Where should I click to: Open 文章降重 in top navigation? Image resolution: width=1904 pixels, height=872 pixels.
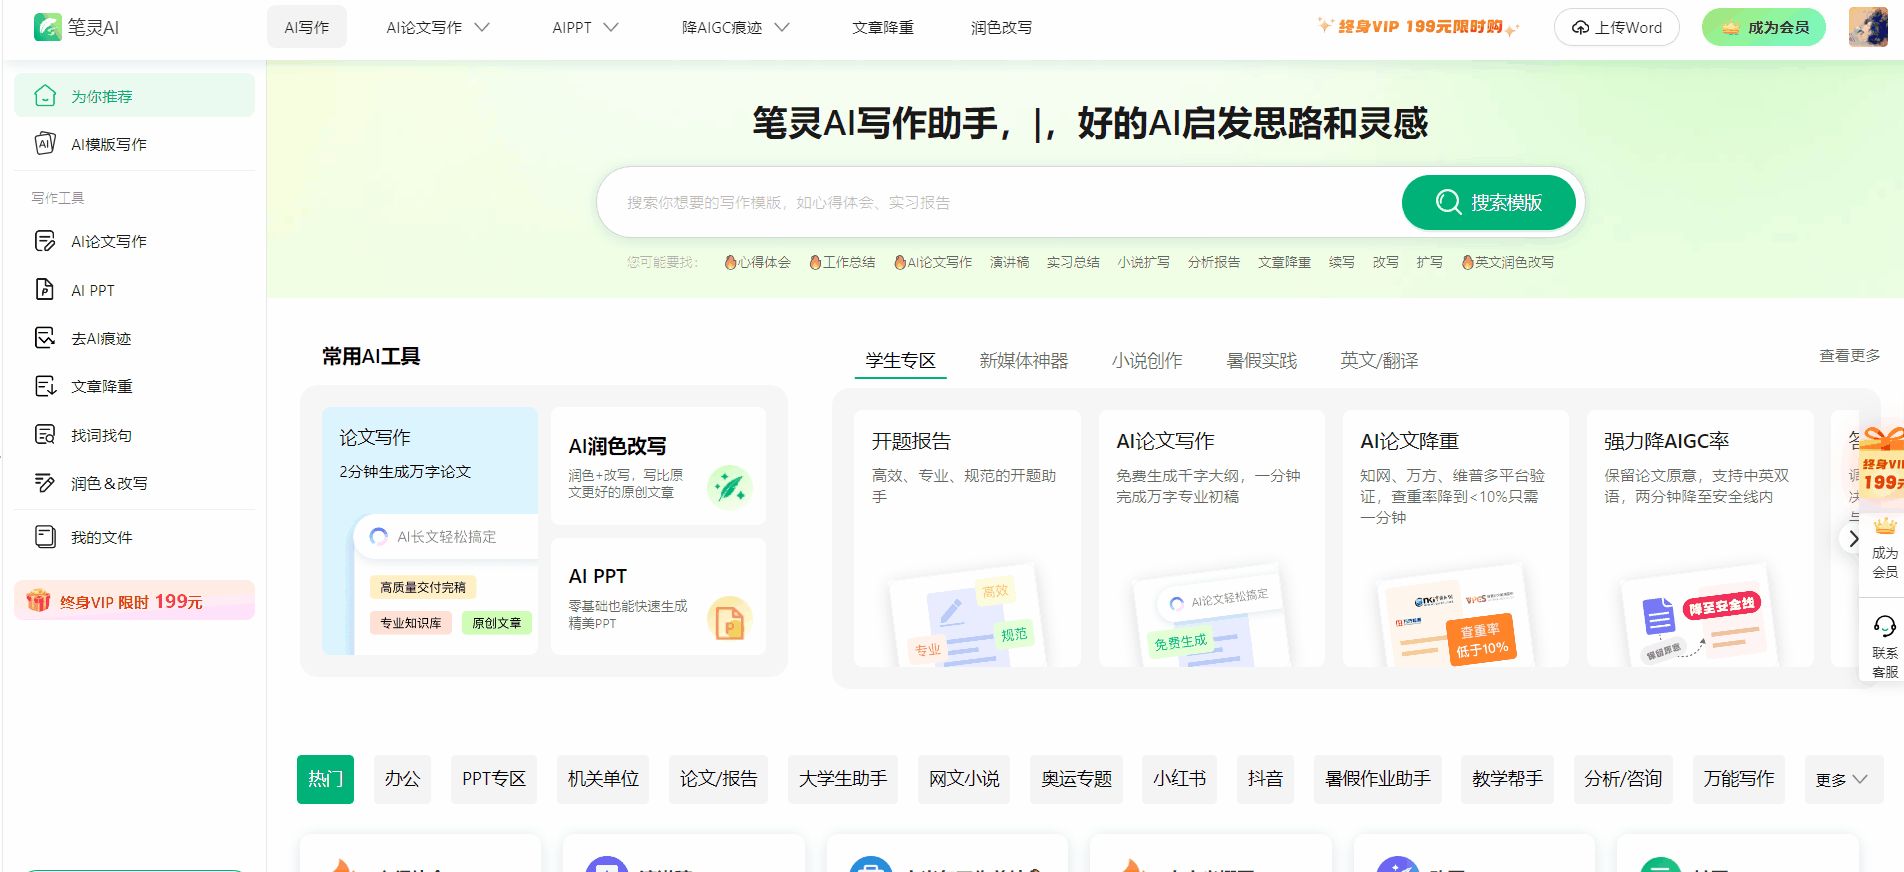coord(883,28)
